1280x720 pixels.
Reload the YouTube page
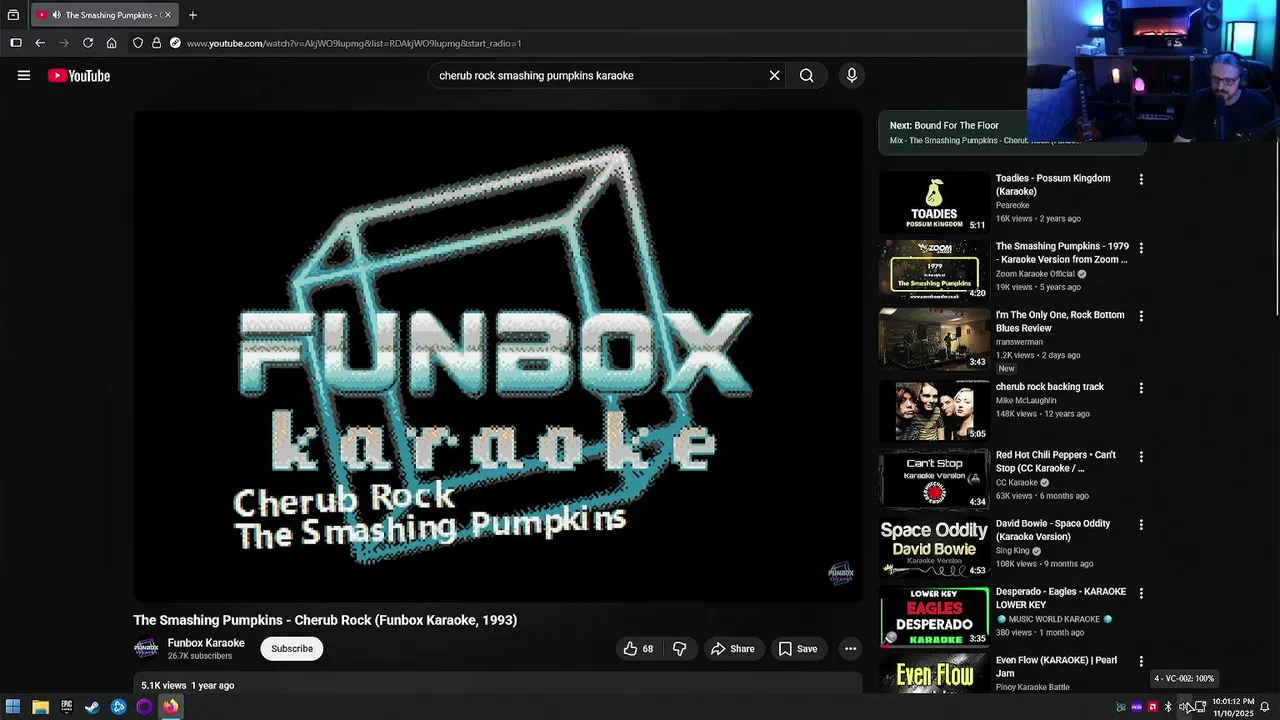[88, 43]
